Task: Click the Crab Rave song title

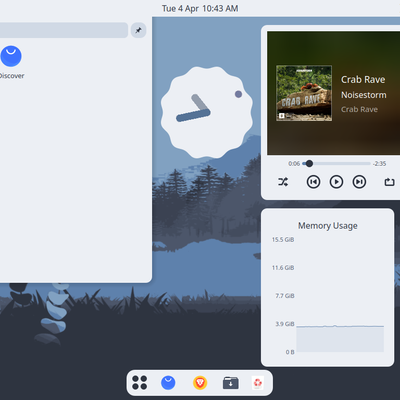Action: coord(363,80)
